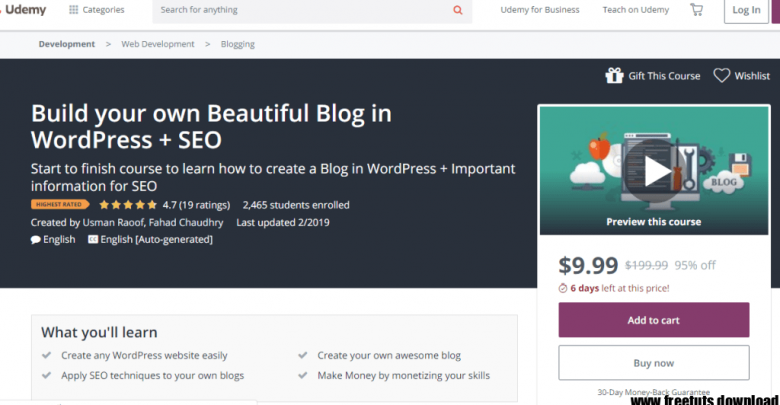Open the Categories grid icon
The width and height of the screenshot is (780, 405).
click(73, 9)
